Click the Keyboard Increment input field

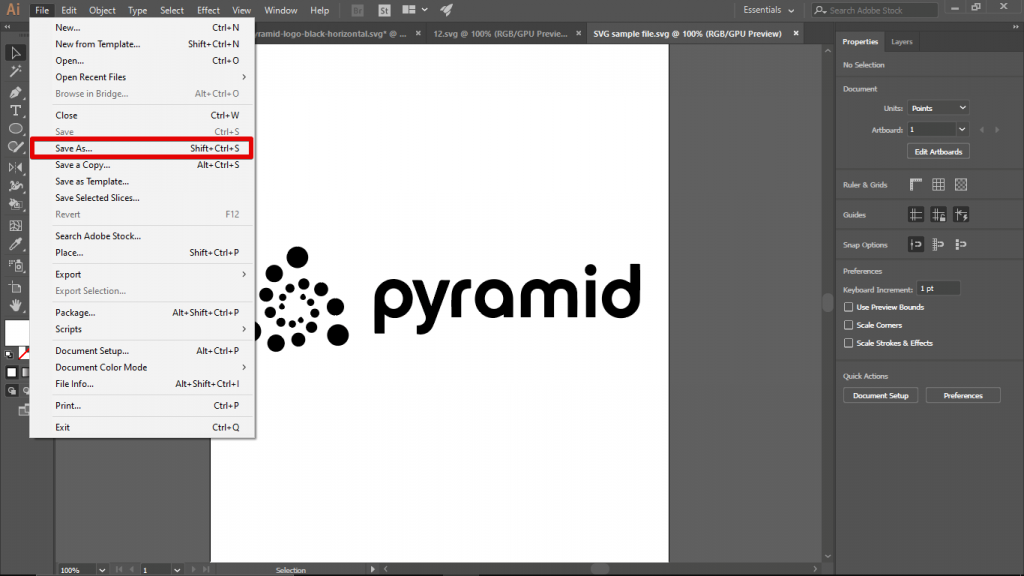click(x=937, y=287)
